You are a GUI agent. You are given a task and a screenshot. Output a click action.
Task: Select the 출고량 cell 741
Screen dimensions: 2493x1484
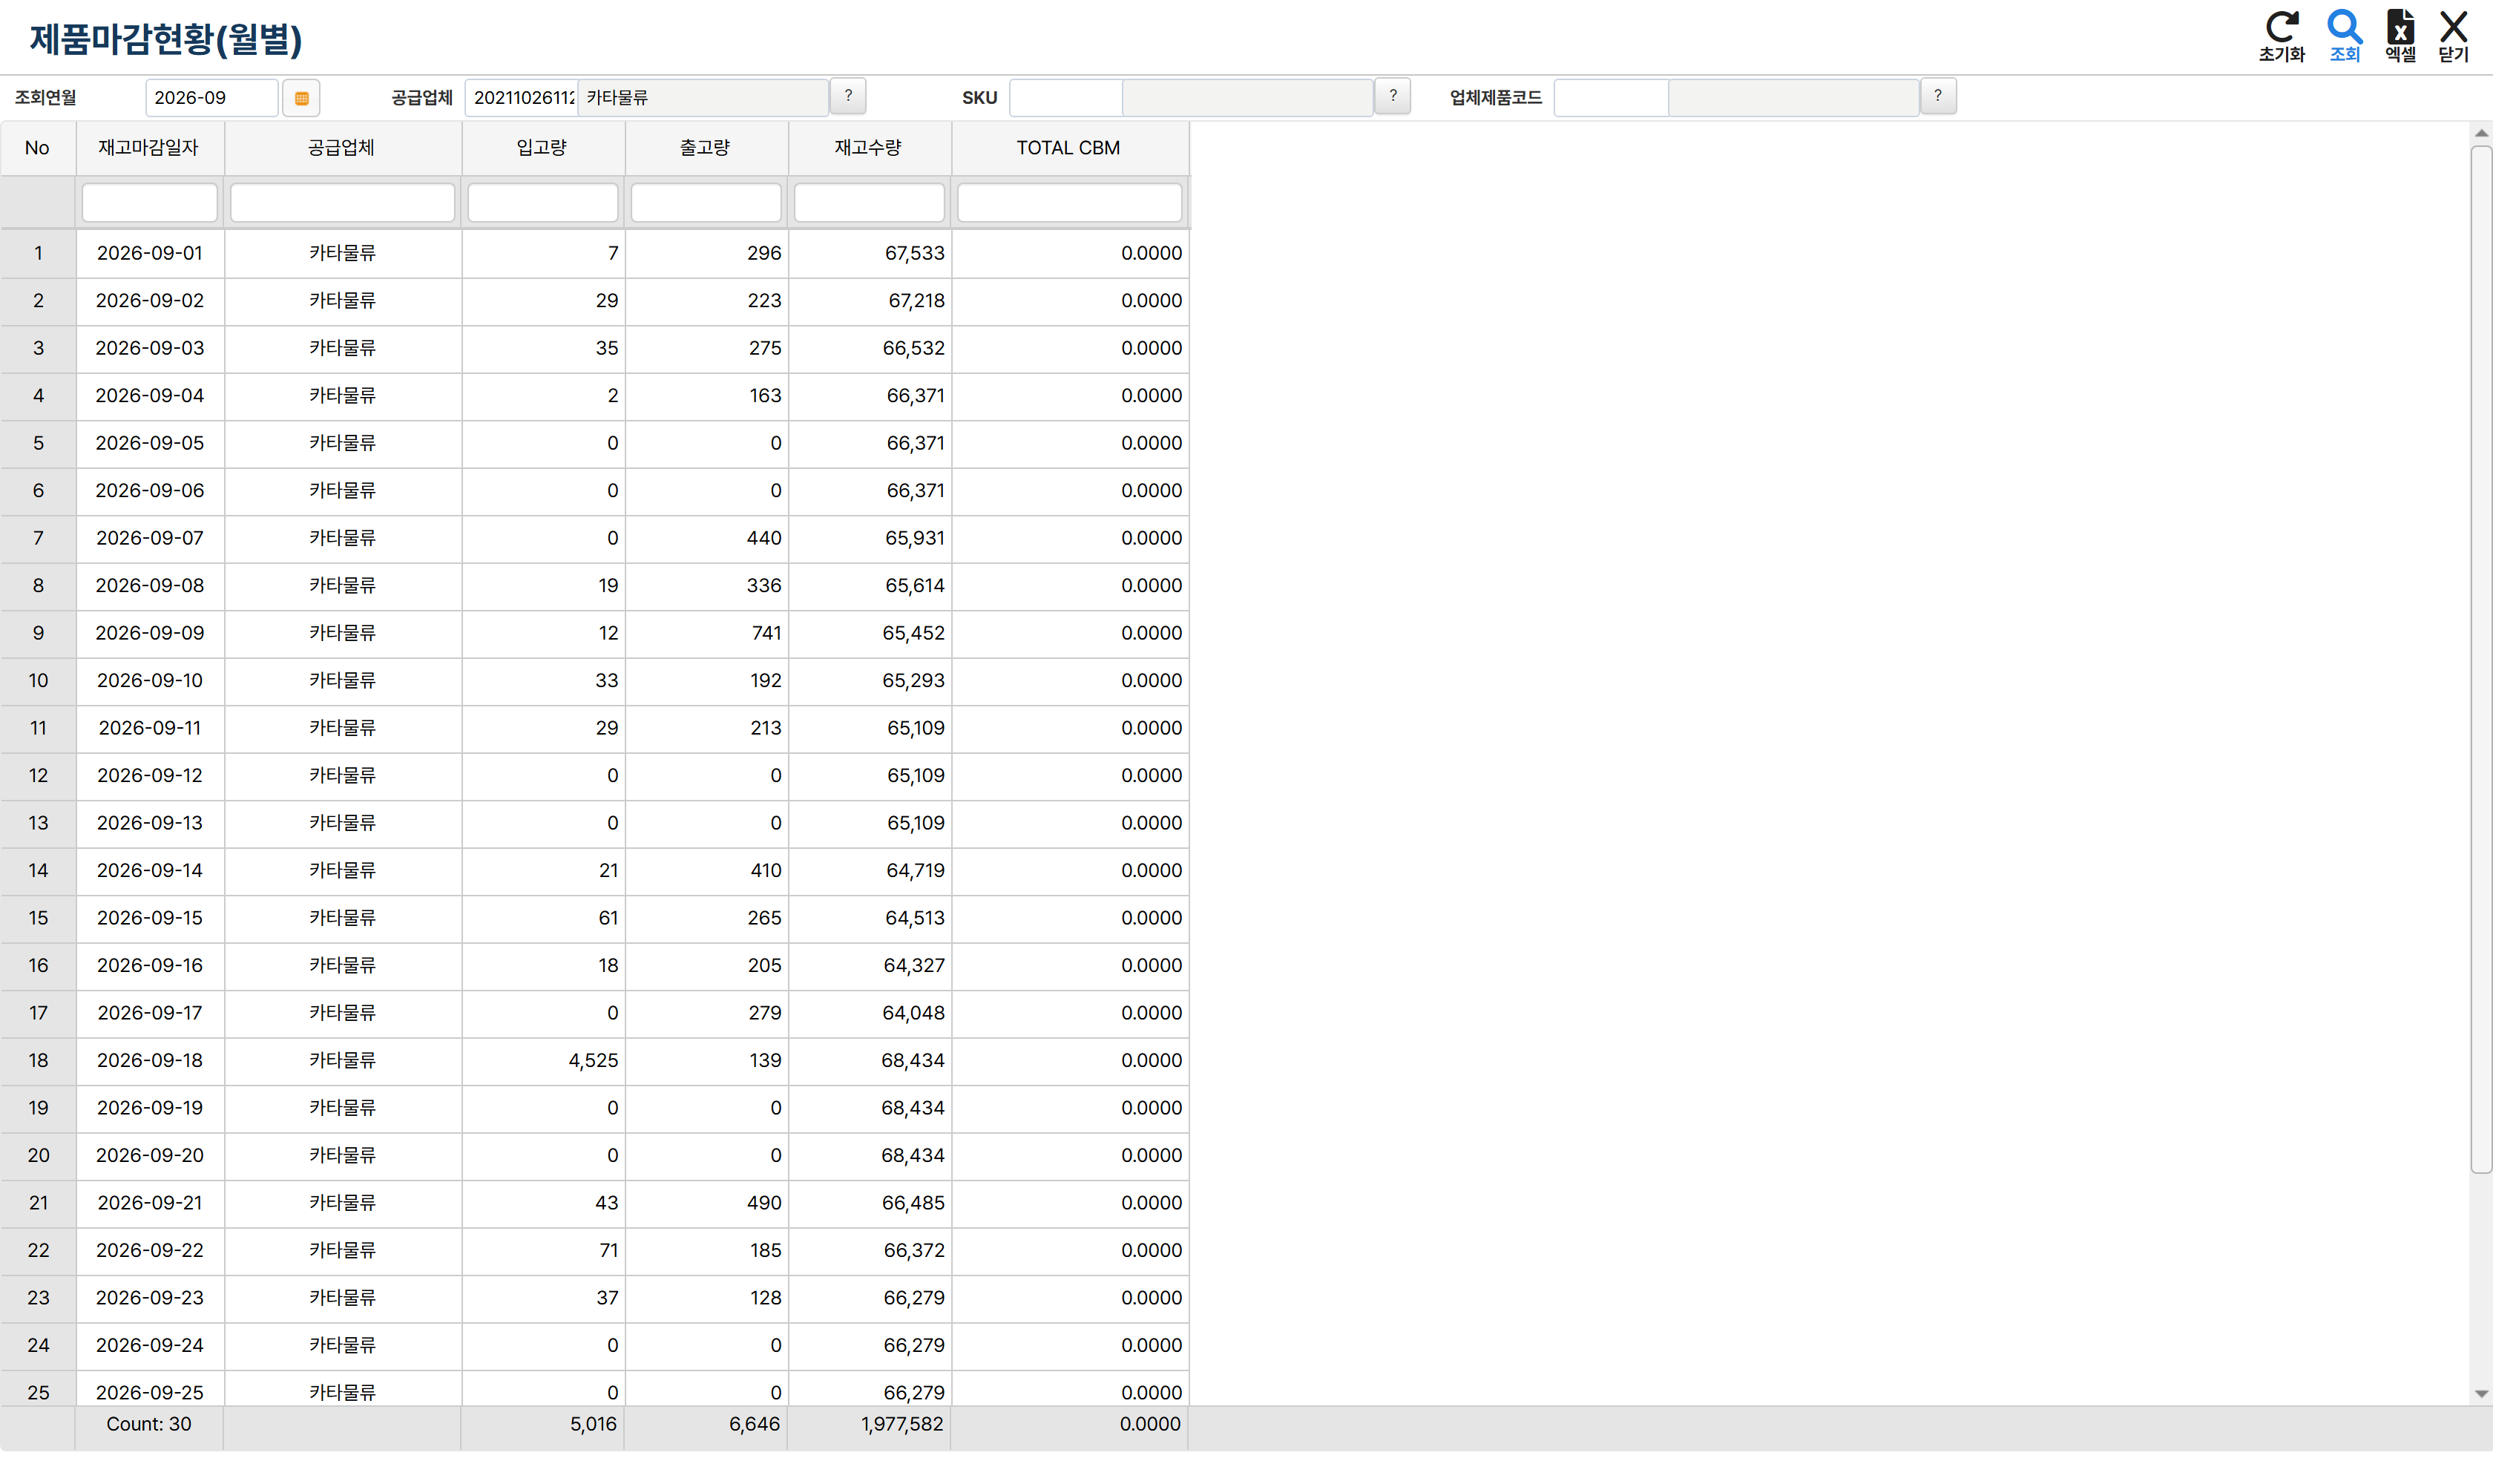[706, 633]
